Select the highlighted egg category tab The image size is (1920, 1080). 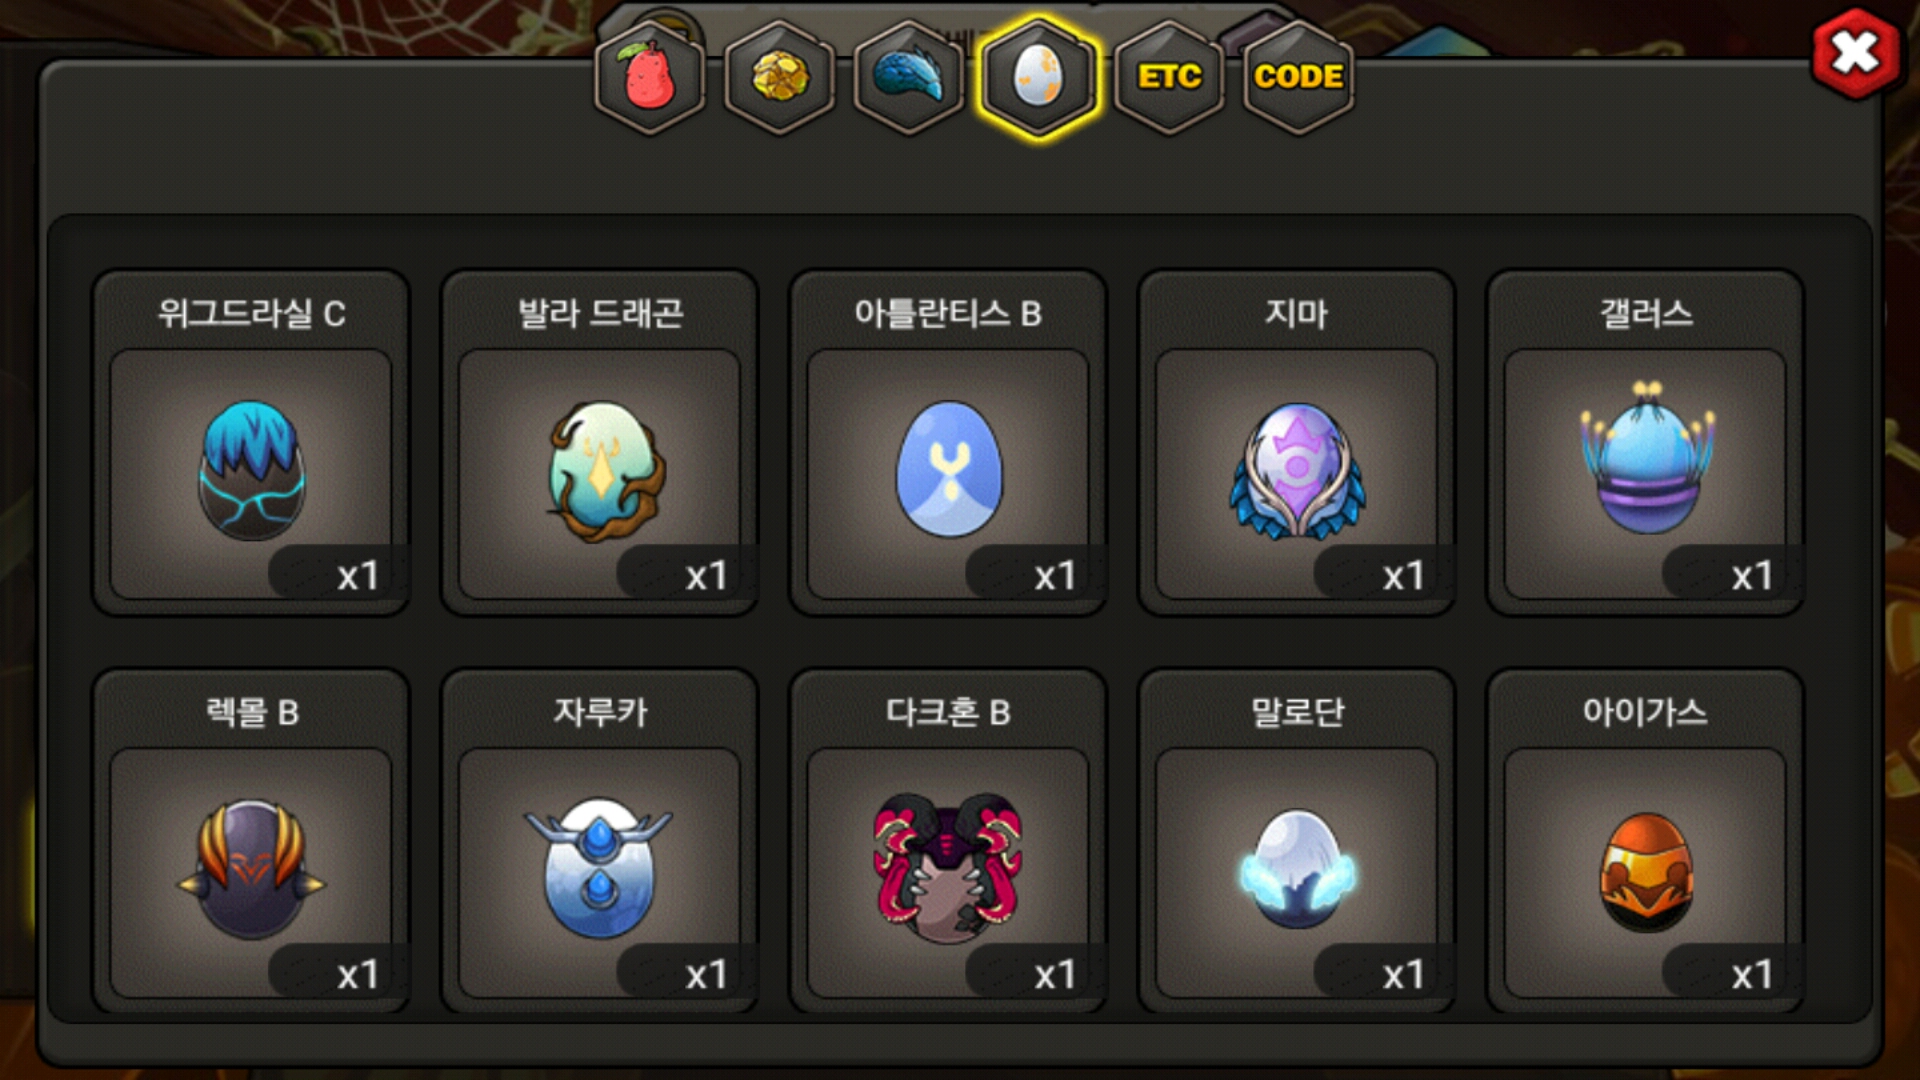[1039, 77]
